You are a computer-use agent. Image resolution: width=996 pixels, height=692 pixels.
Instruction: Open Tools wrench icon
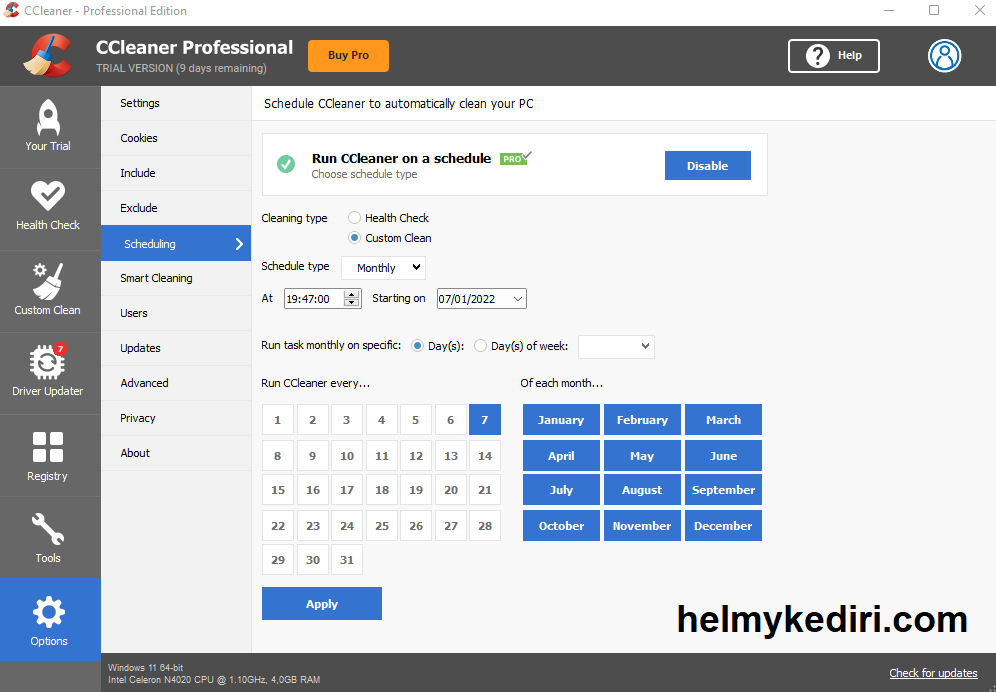coord(48,529)
